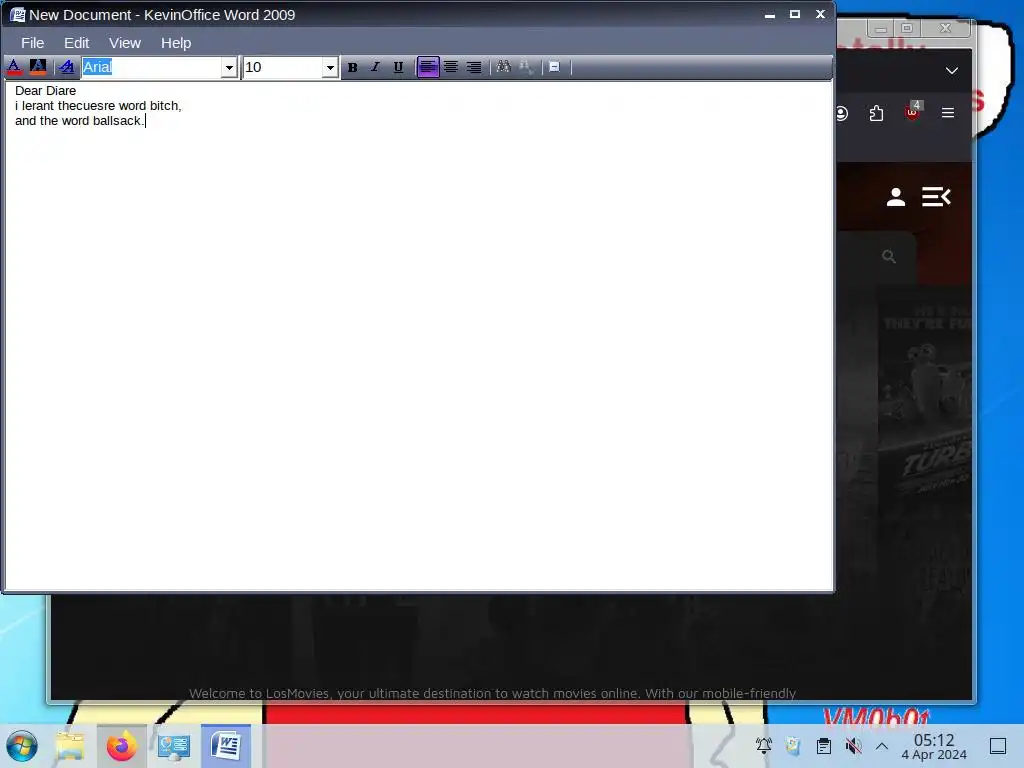Click the Replace icon
The image size is (1024, 768).
point(526,67)
